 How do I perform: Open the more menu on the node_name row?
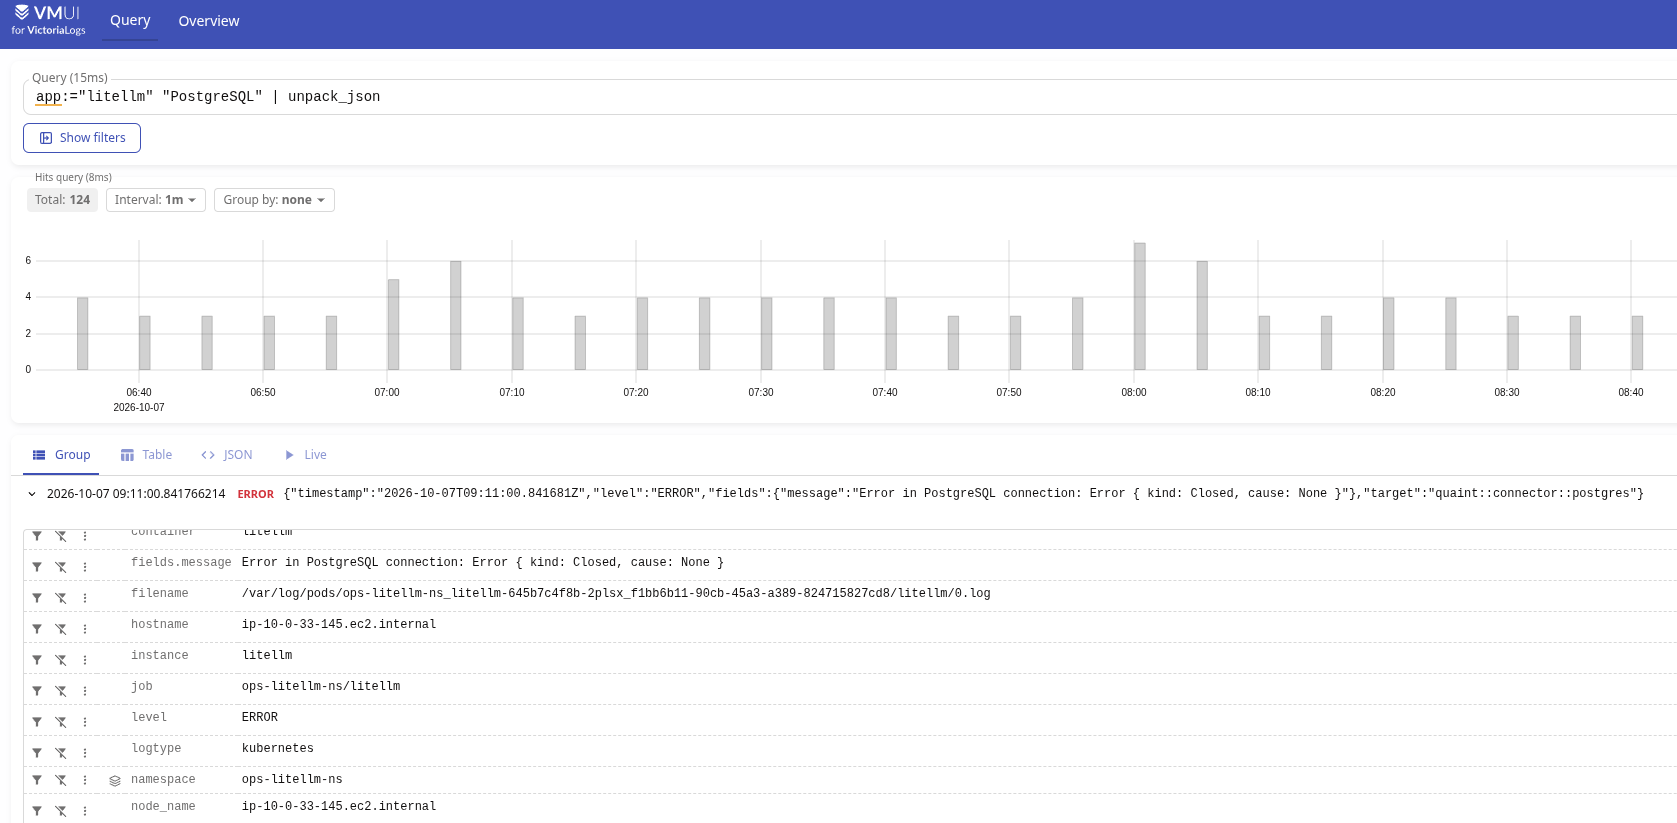[x=85, y=811]
